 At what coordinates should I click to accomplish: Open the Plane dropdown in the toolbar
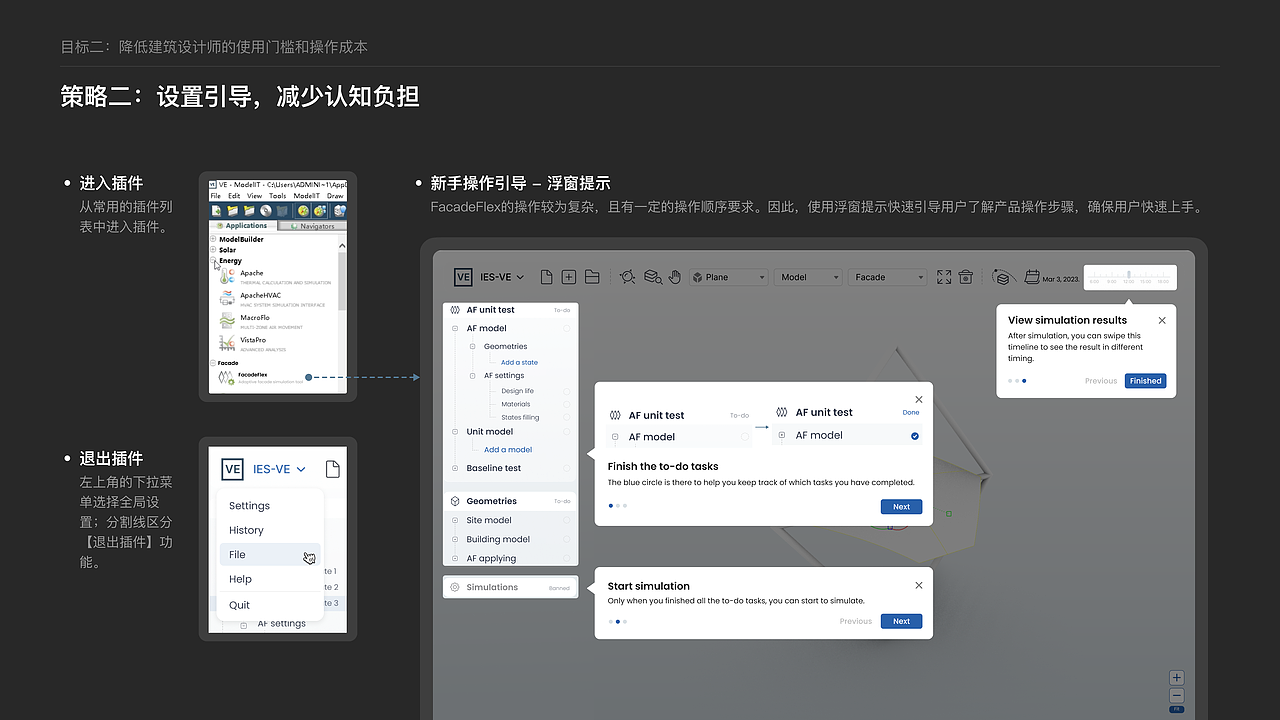[x=728, y=277]
